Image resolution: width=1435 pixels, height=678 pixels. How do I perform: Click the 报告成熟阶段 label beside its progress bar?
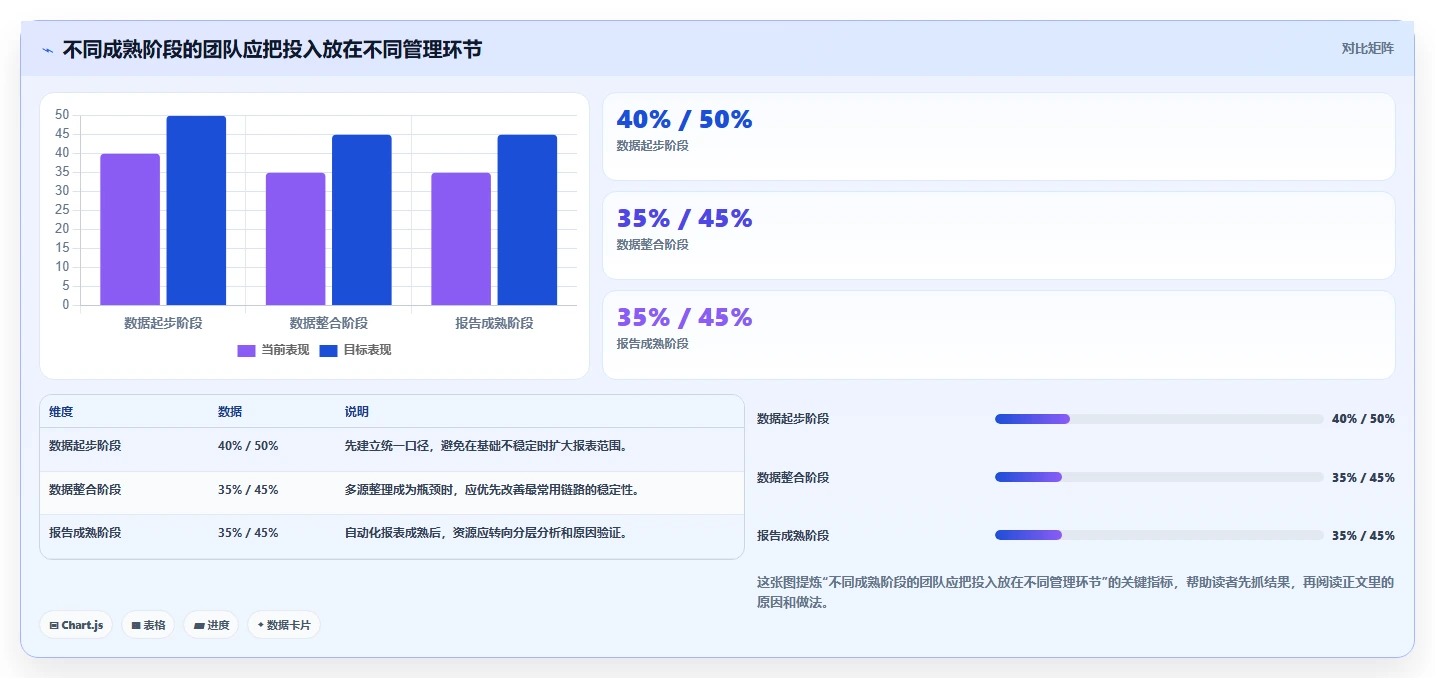click(x=793, y=536)
